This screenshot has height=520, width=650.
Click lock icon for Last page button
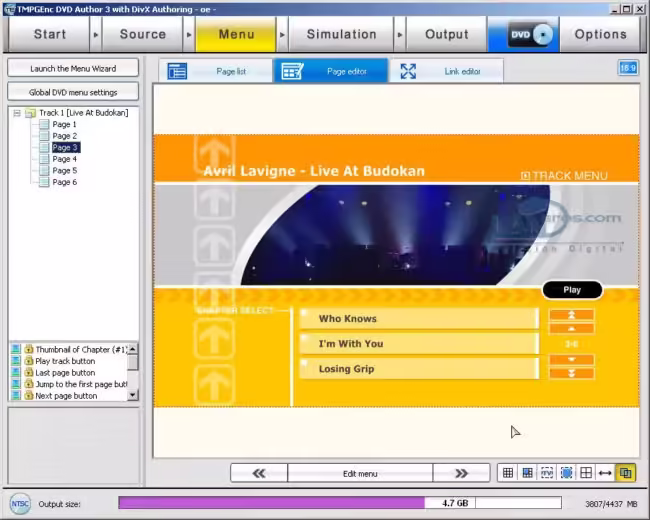pyautogui.click(x=29, y=372)
